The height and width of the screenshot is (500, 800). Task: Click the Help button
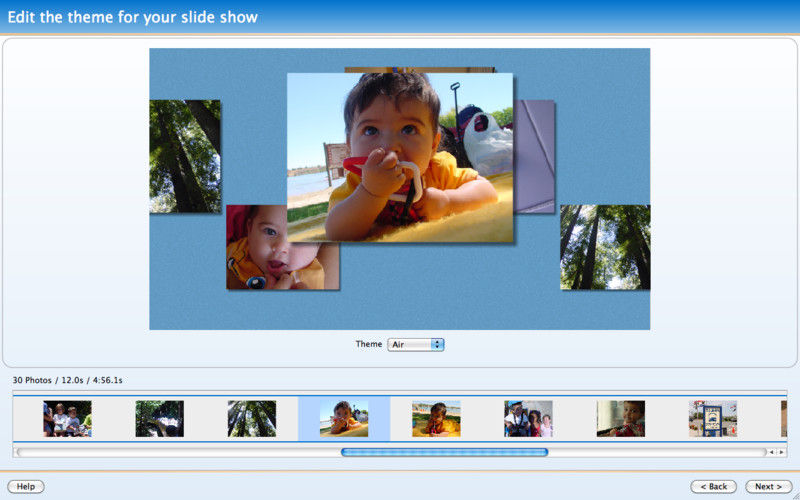[26, 486]
